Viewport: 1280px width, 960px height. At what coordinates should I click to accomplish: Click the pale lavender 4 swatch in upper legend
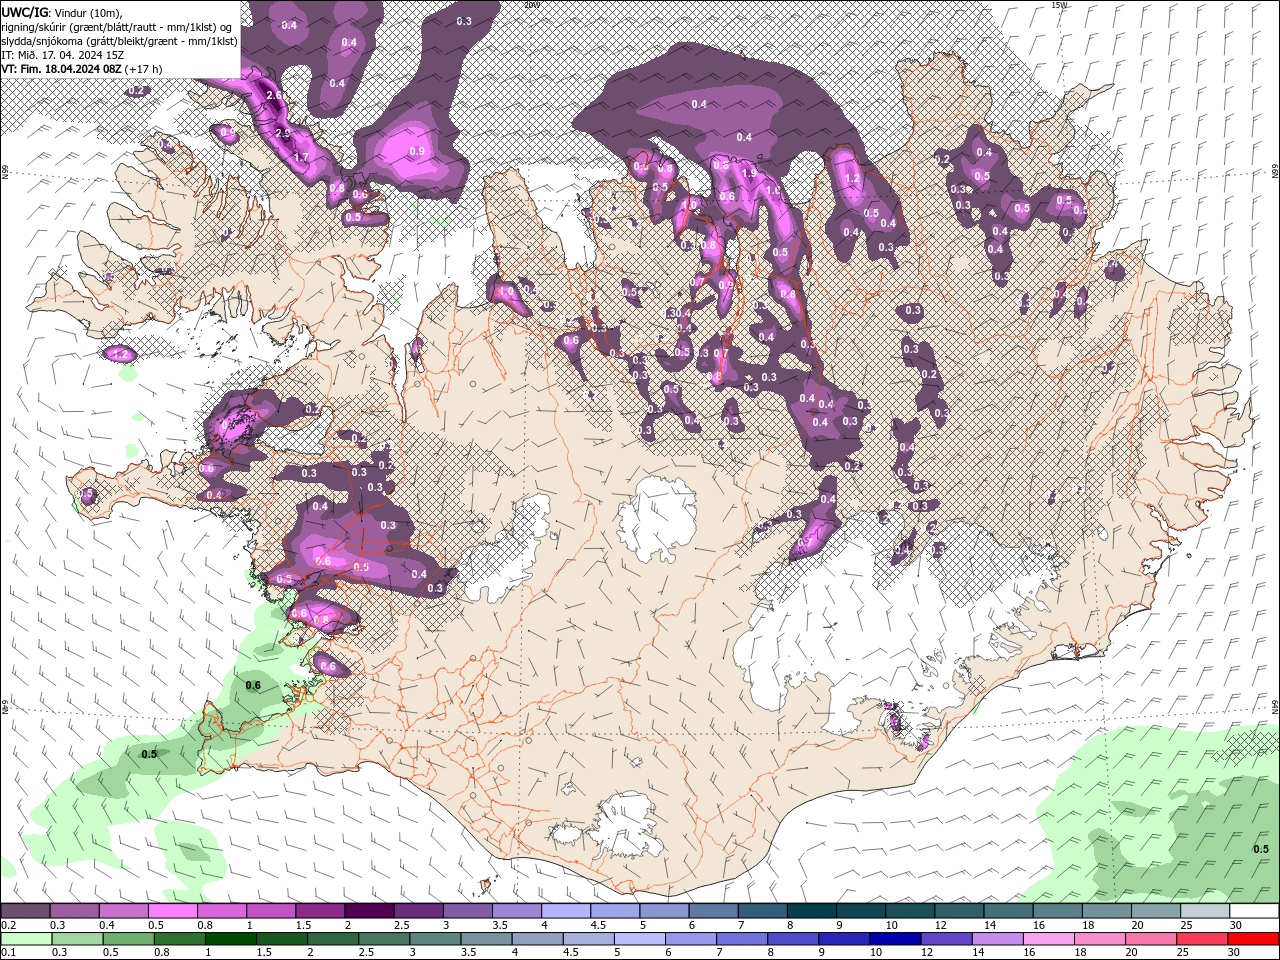pos(566,911)
